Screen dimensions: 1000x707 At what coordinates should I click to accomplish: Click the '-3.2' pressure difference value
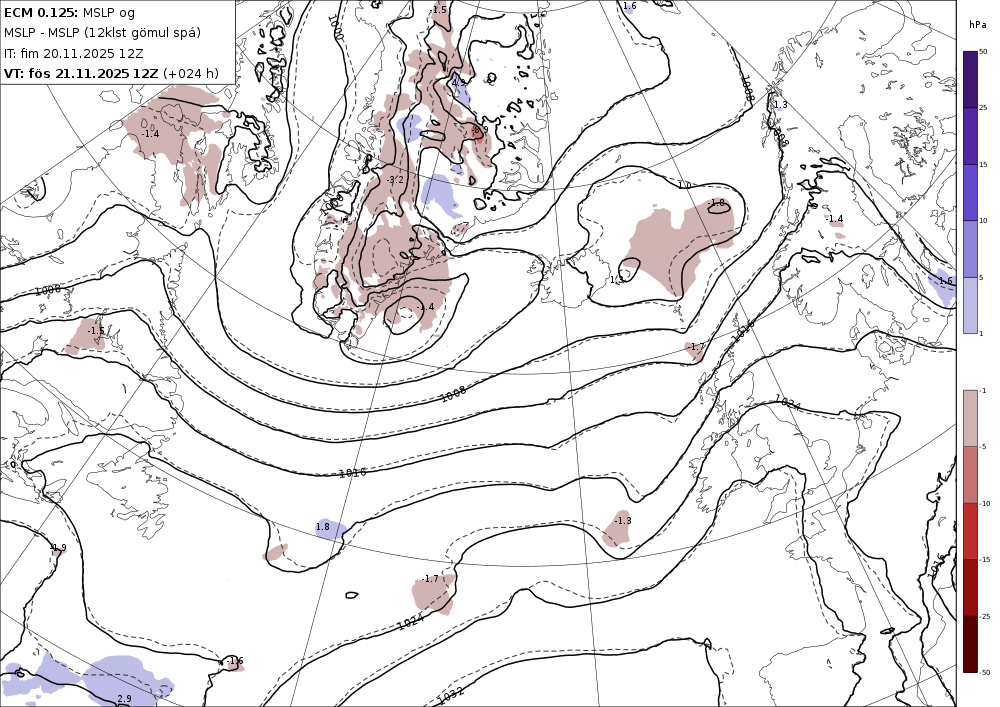(395, 180)
